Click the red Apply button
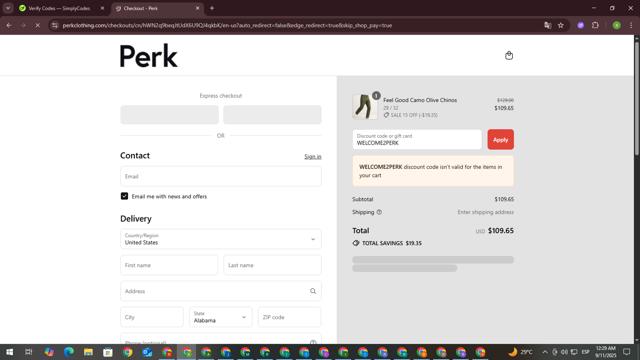The image size is (640, 360). [x=500, y=140]
